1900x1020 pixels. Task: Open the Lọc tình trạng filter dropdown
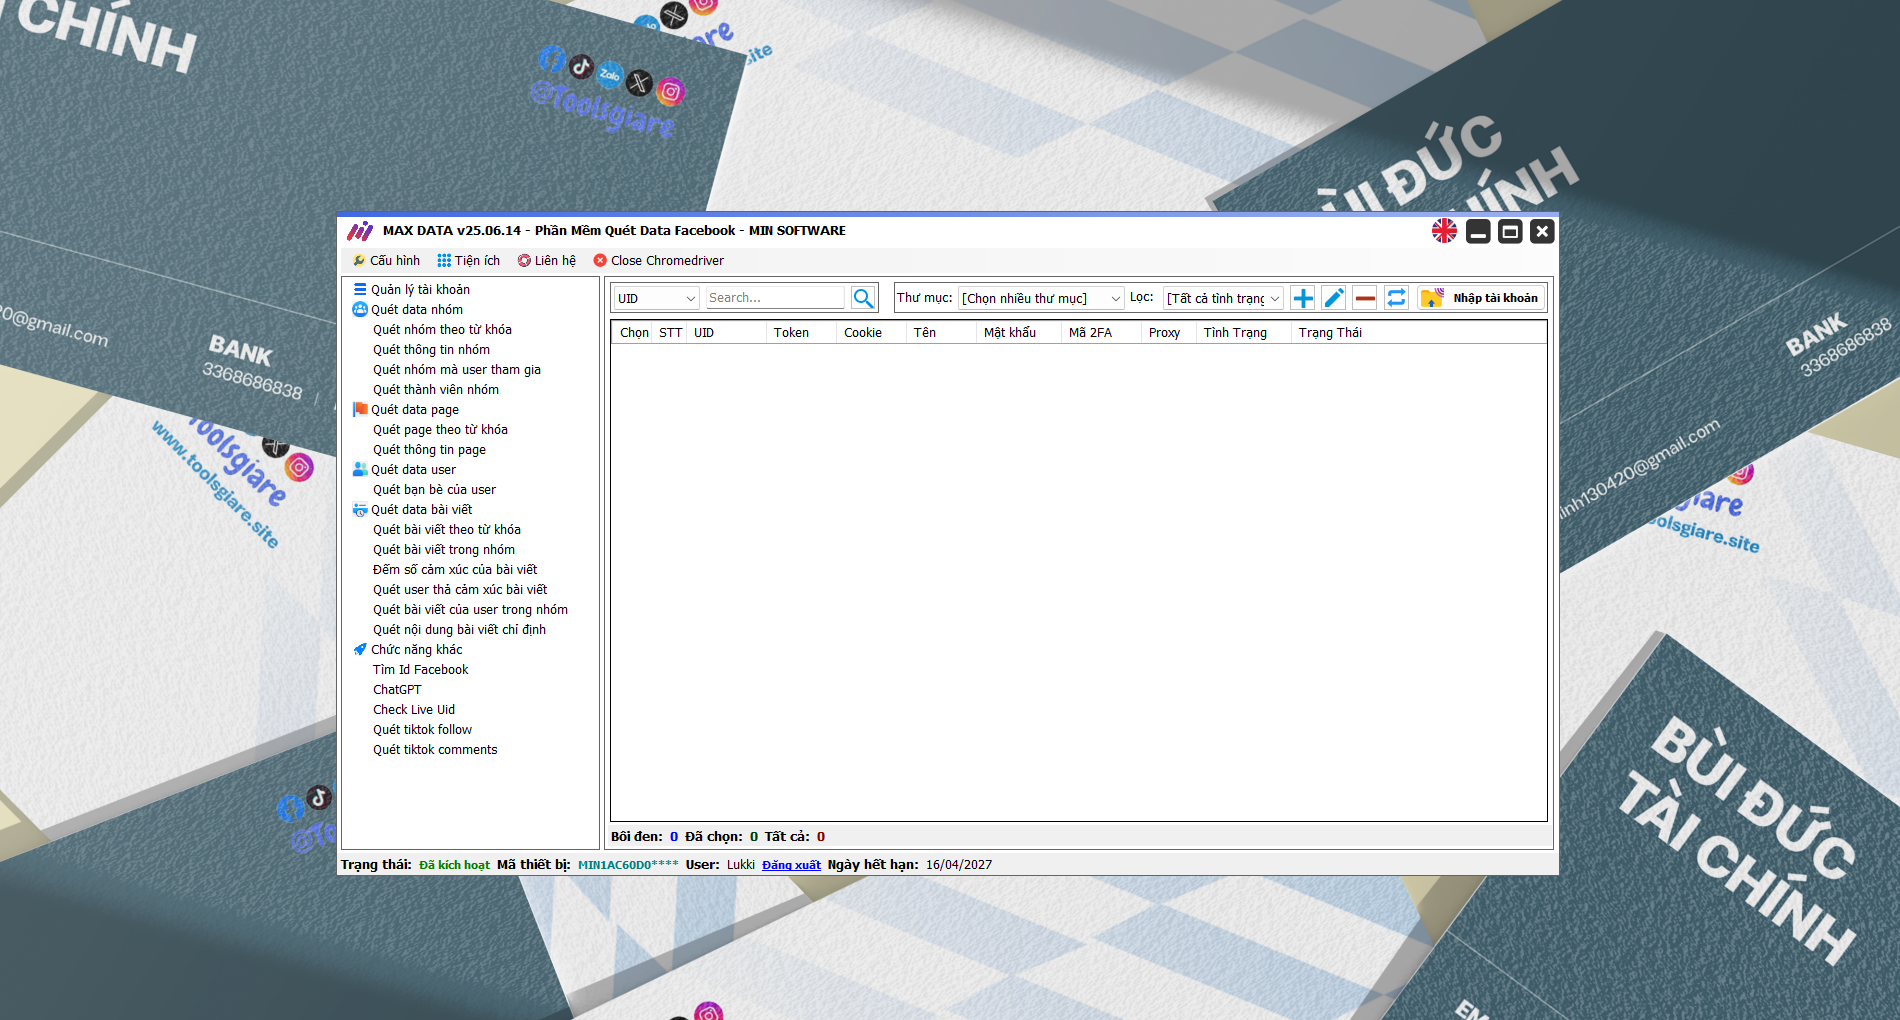(1224, 298)
